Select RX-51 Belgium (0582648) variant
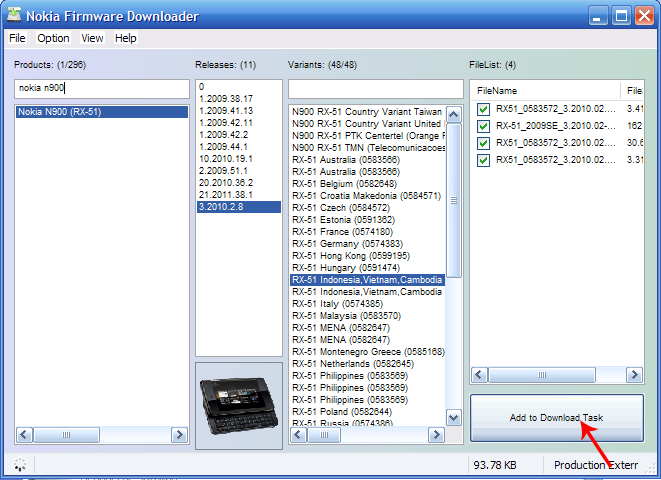 367,184
